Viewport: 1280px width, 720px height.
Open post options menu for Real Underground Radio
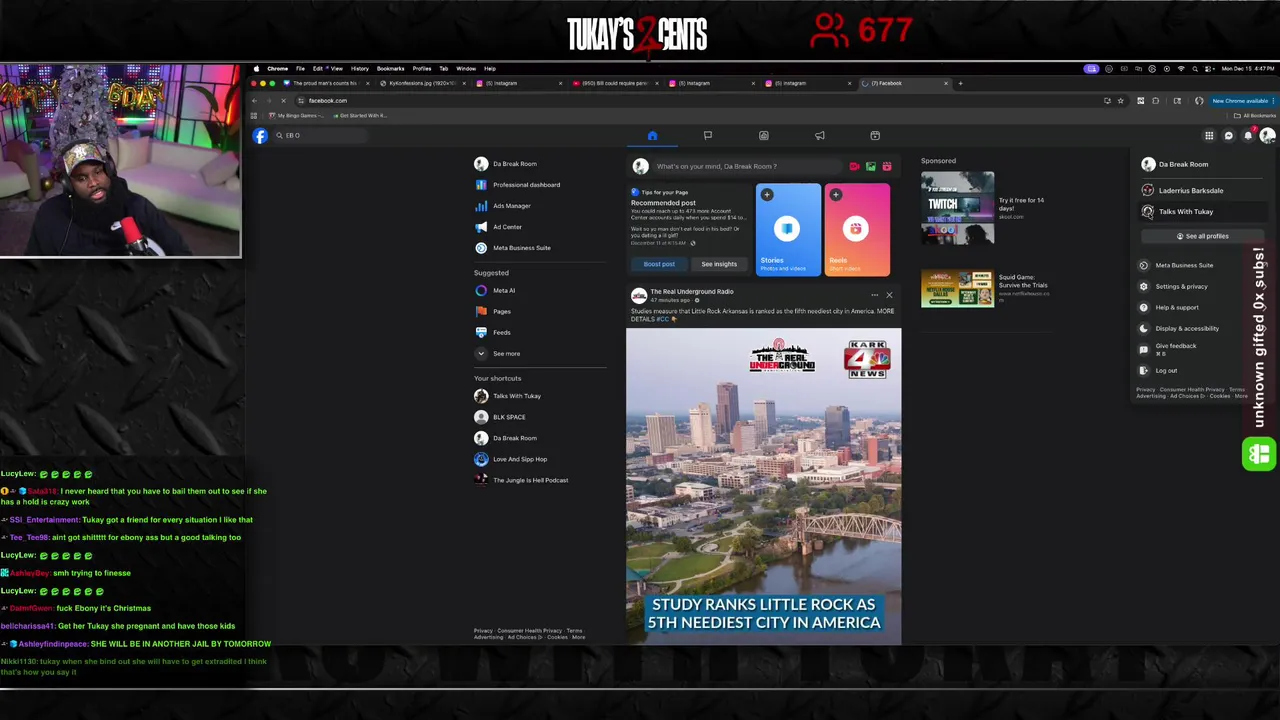pos(874,295)
